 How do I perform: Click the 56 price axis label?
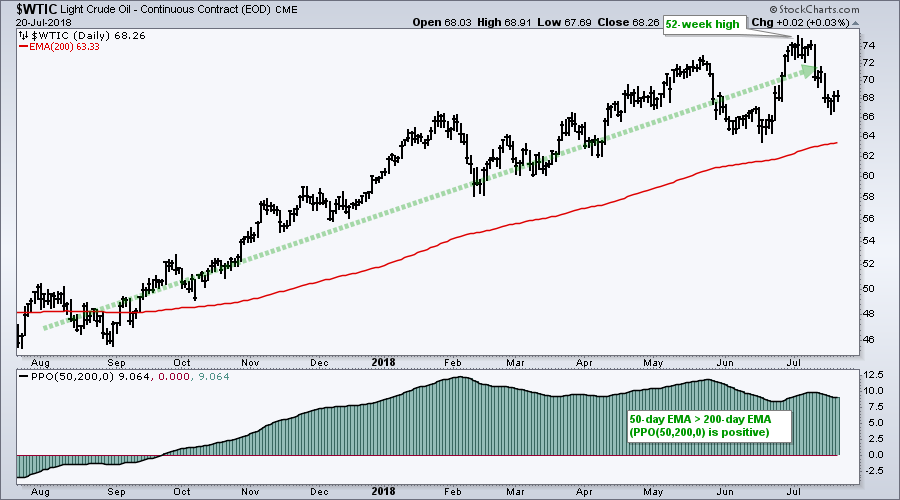[x=868, y=219]
